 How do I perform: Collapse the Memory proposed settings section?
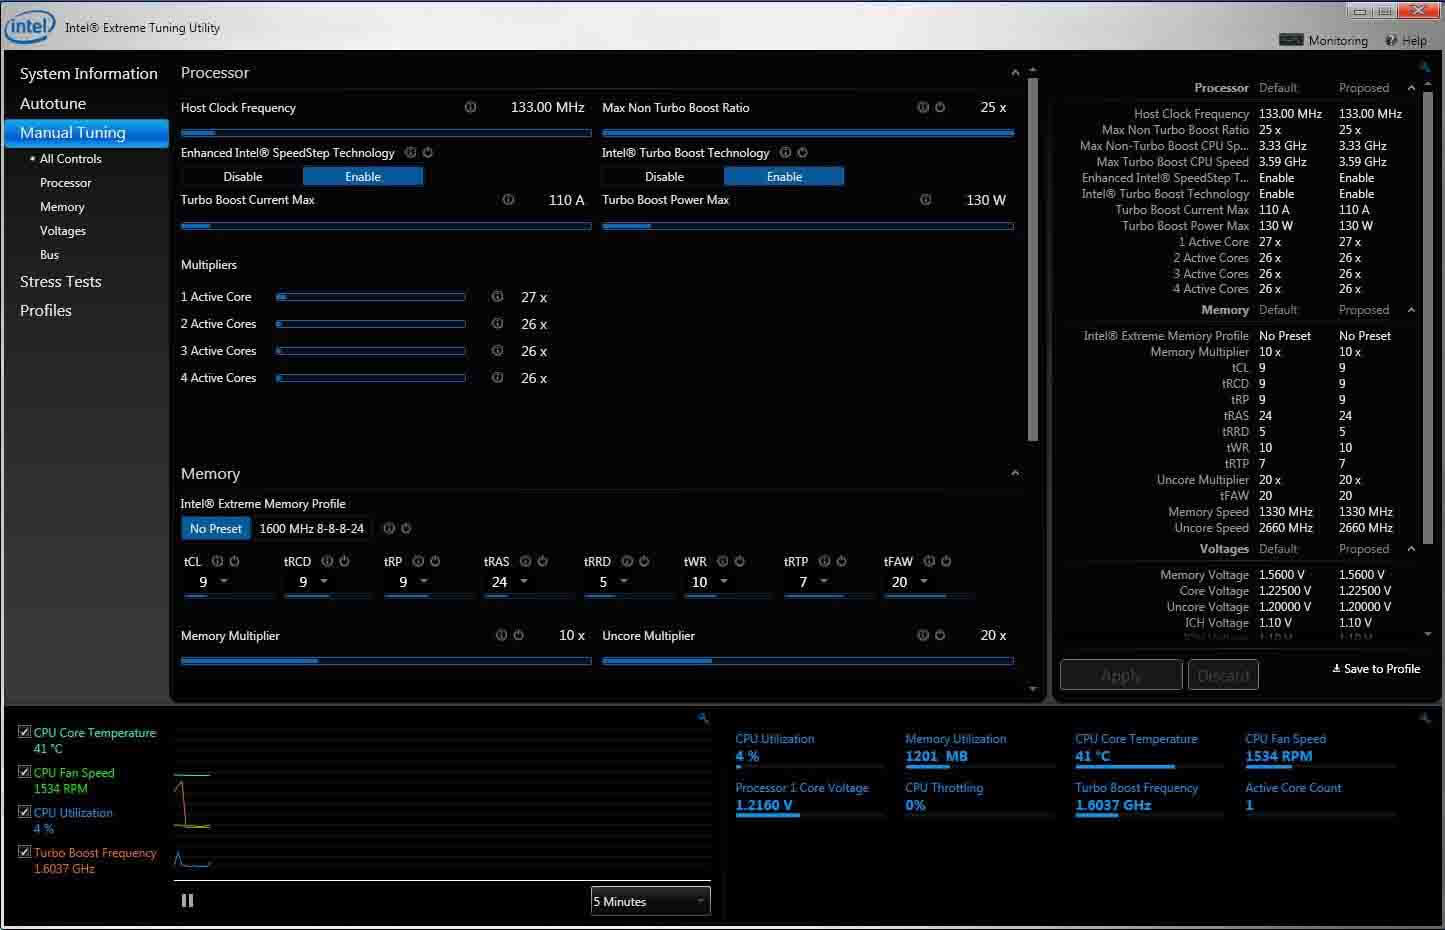point(1410,310)
